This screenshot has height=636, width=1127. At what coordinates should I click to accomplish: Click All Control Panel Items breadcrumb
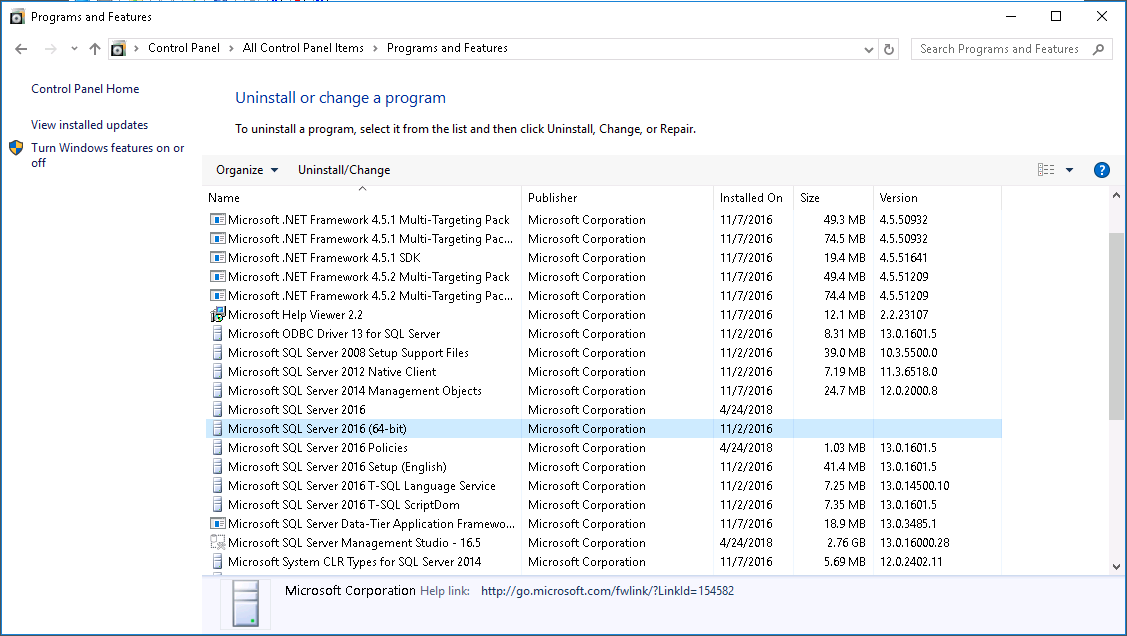(x=303, y=48)
